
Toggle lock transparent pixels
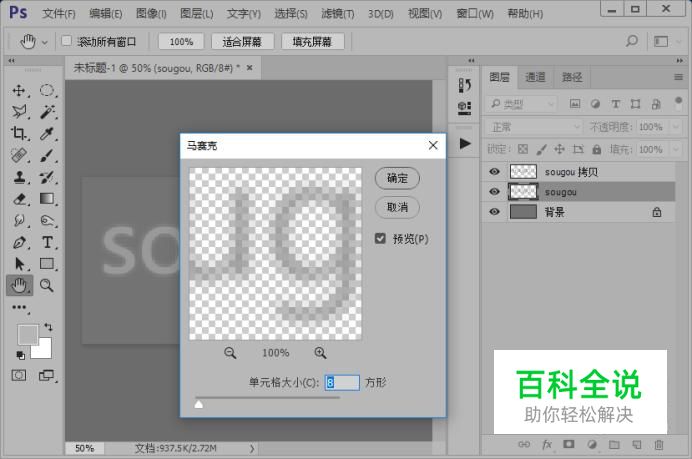tap(523, 149)
